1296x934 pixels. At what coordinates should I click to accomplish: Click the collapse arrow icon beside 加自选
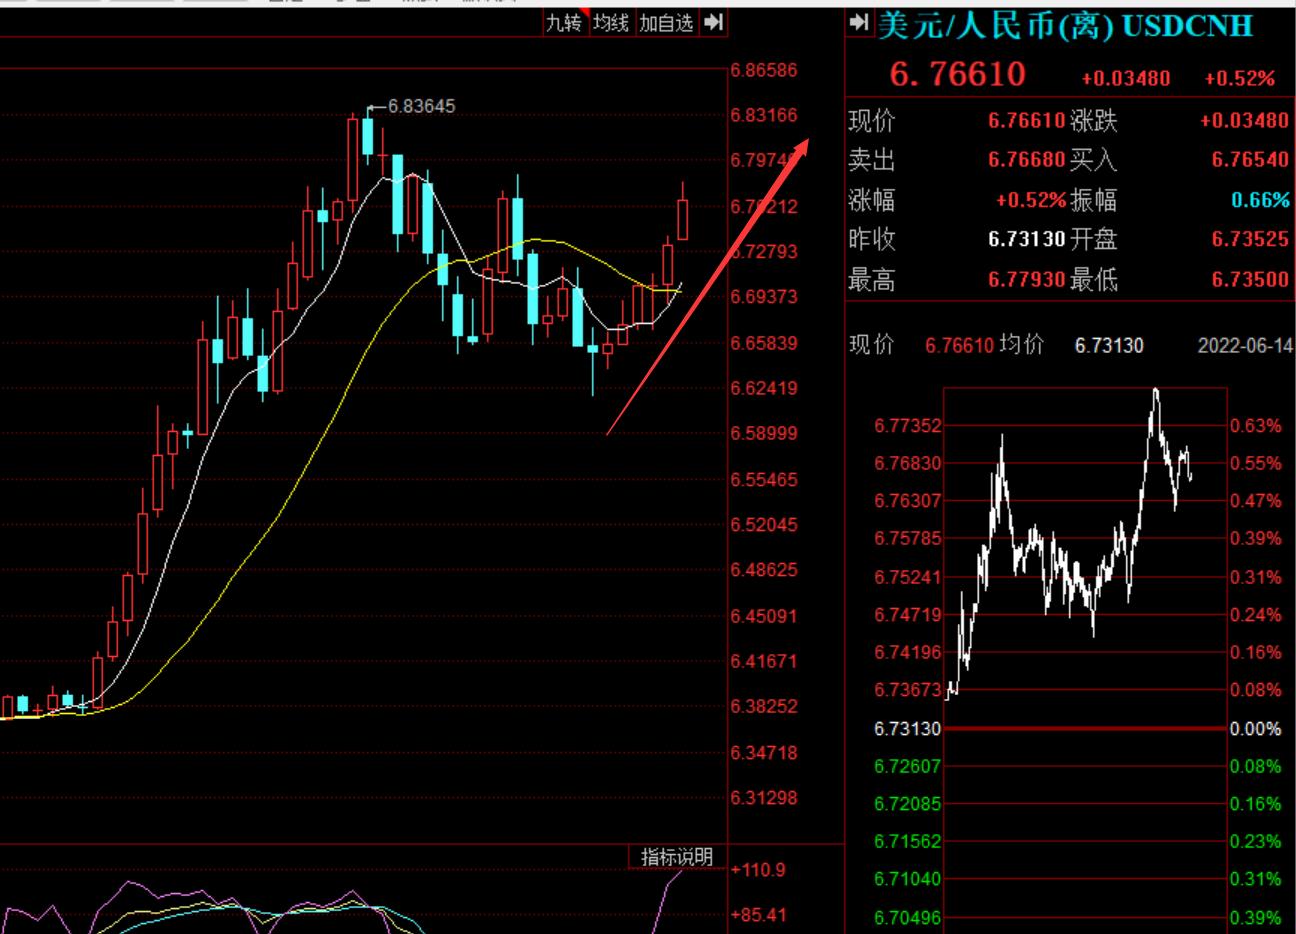pyautogui.click(x=713, y=22)
